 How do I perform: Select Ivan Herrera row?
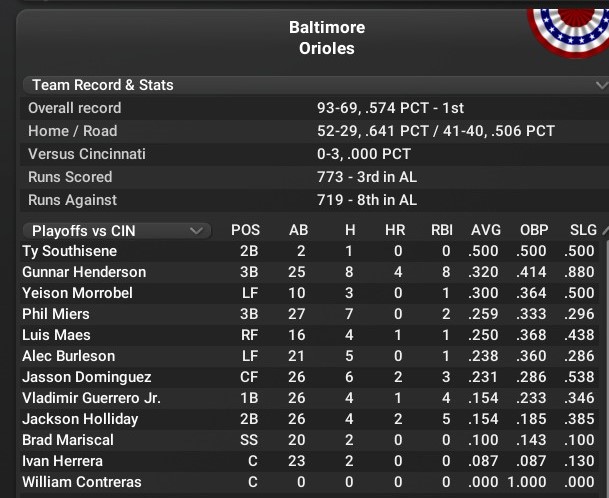62,461
